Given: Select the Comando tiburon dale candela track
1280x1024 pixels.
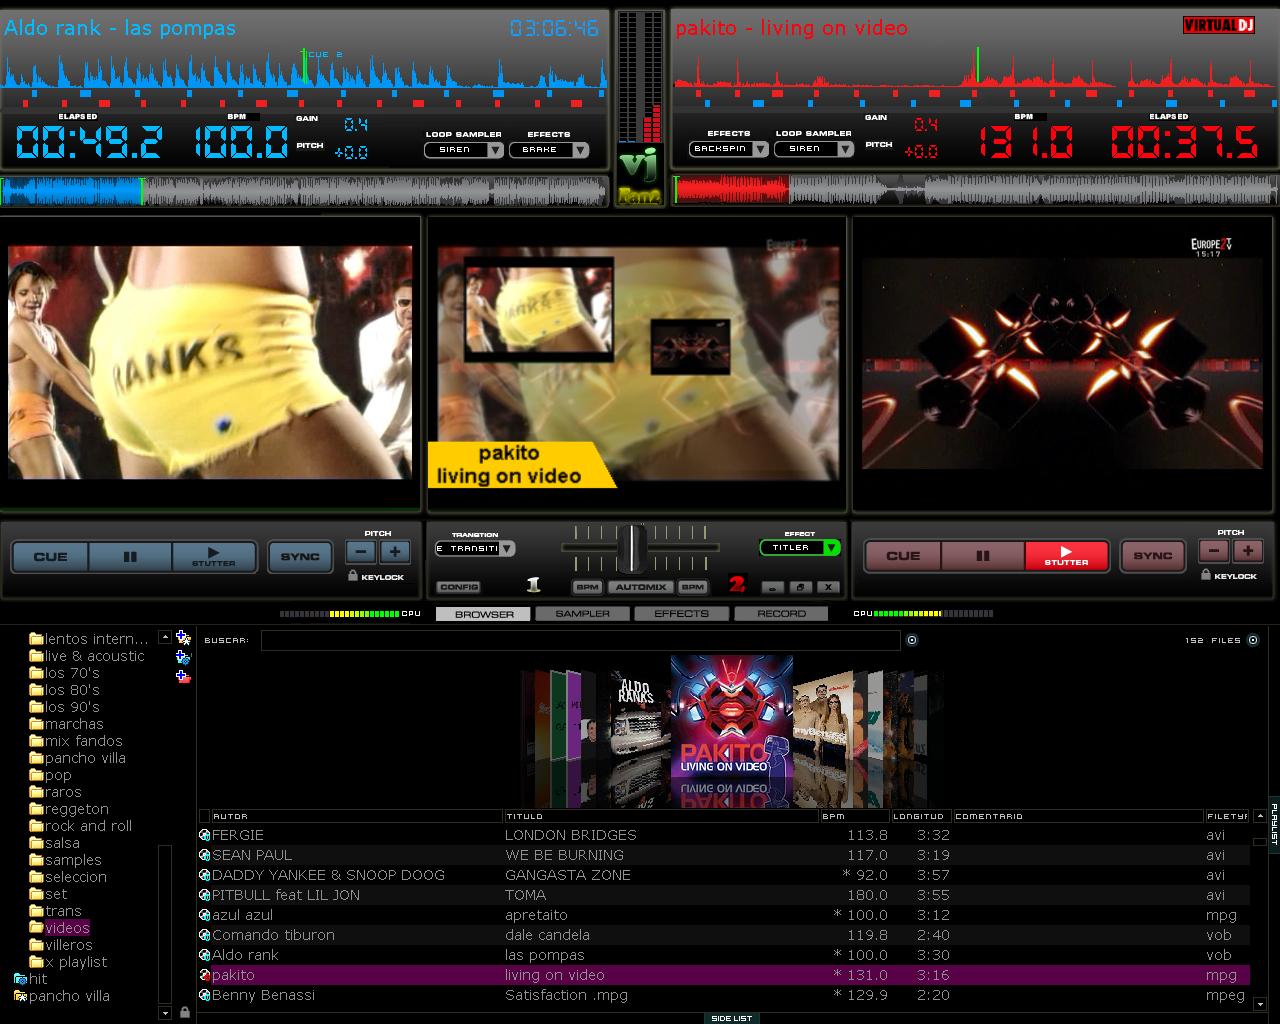Looking at the screenshot, I should [x=723, y=935].
